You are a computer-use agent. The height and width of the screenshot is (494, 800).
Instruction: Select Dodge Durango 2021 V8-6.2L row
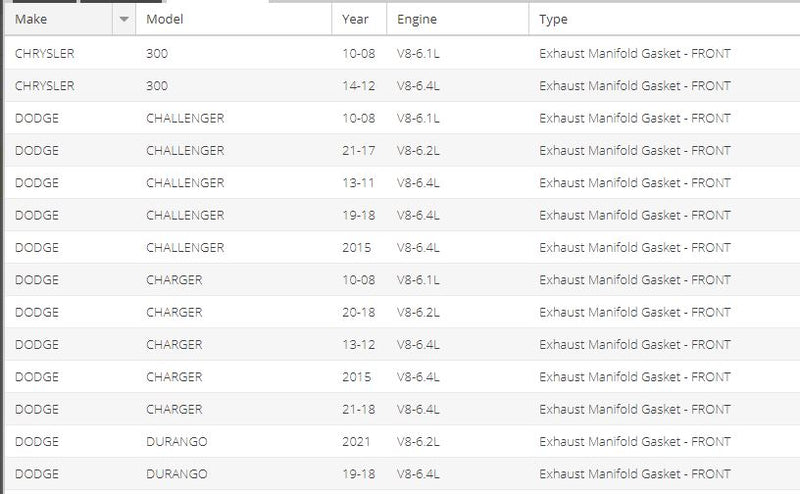(403, 441)
